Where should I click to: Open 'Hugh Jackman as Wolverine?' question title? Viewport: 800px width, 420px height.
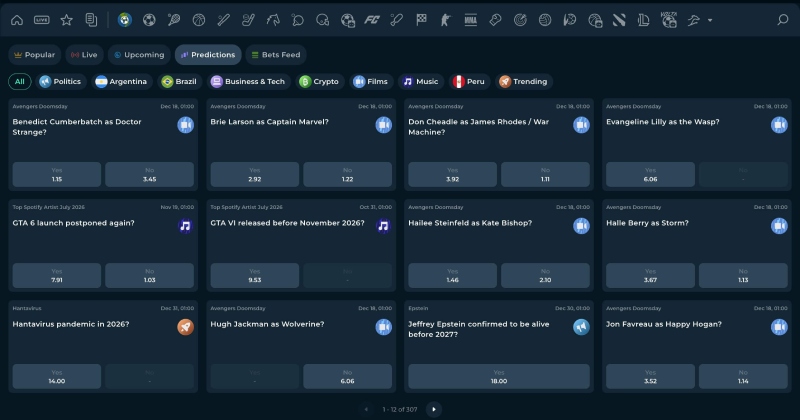point(267,324)
